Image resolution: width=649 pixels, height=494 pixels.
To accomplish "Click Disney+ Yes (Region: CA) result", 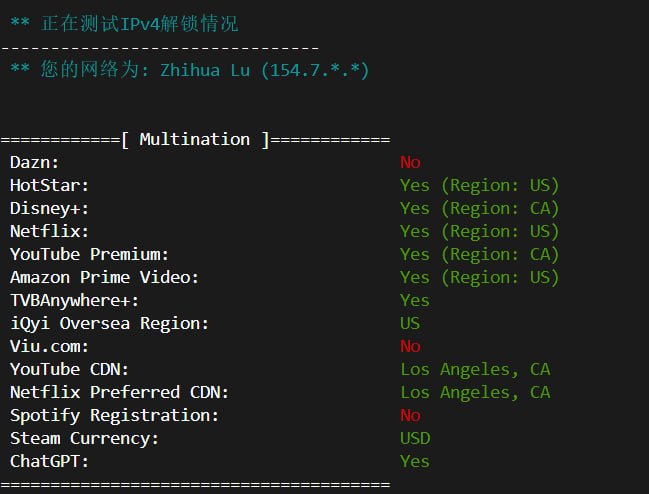I will coord(479,208).
